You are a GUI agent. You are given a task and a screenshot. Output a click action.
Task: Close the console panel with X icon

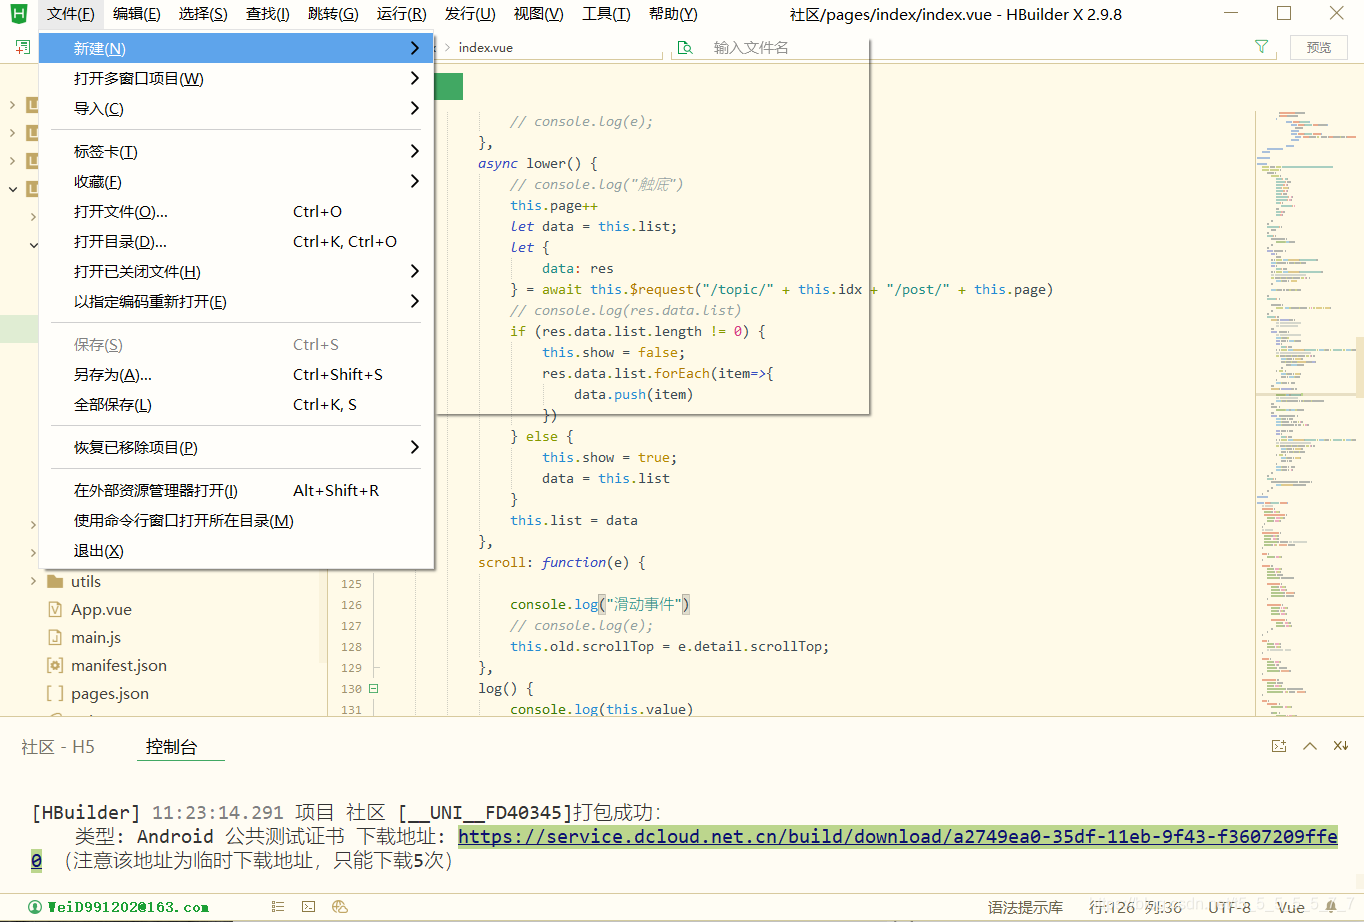pyautogui.click(x=1341, y=746)
